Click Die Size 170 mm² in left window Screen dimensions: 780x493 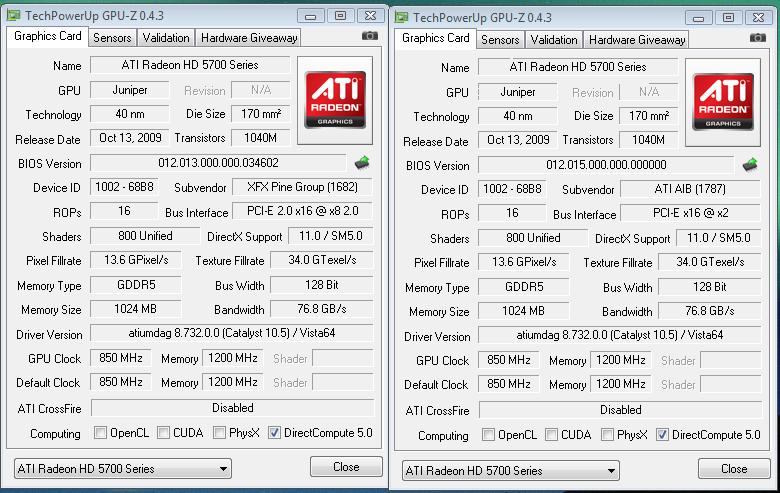click(261, 114)
